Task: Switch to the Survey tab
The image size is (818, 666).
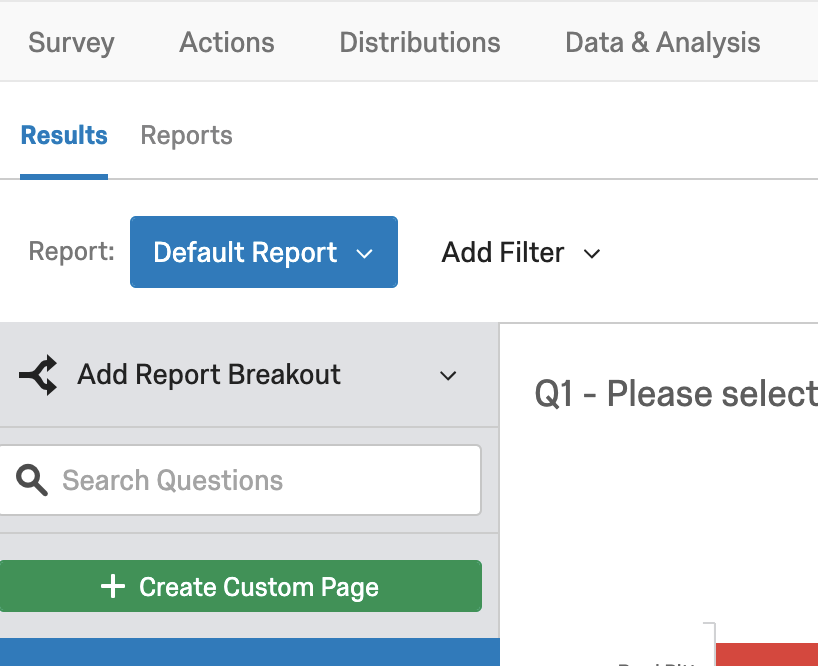Action: coord(71,43)
